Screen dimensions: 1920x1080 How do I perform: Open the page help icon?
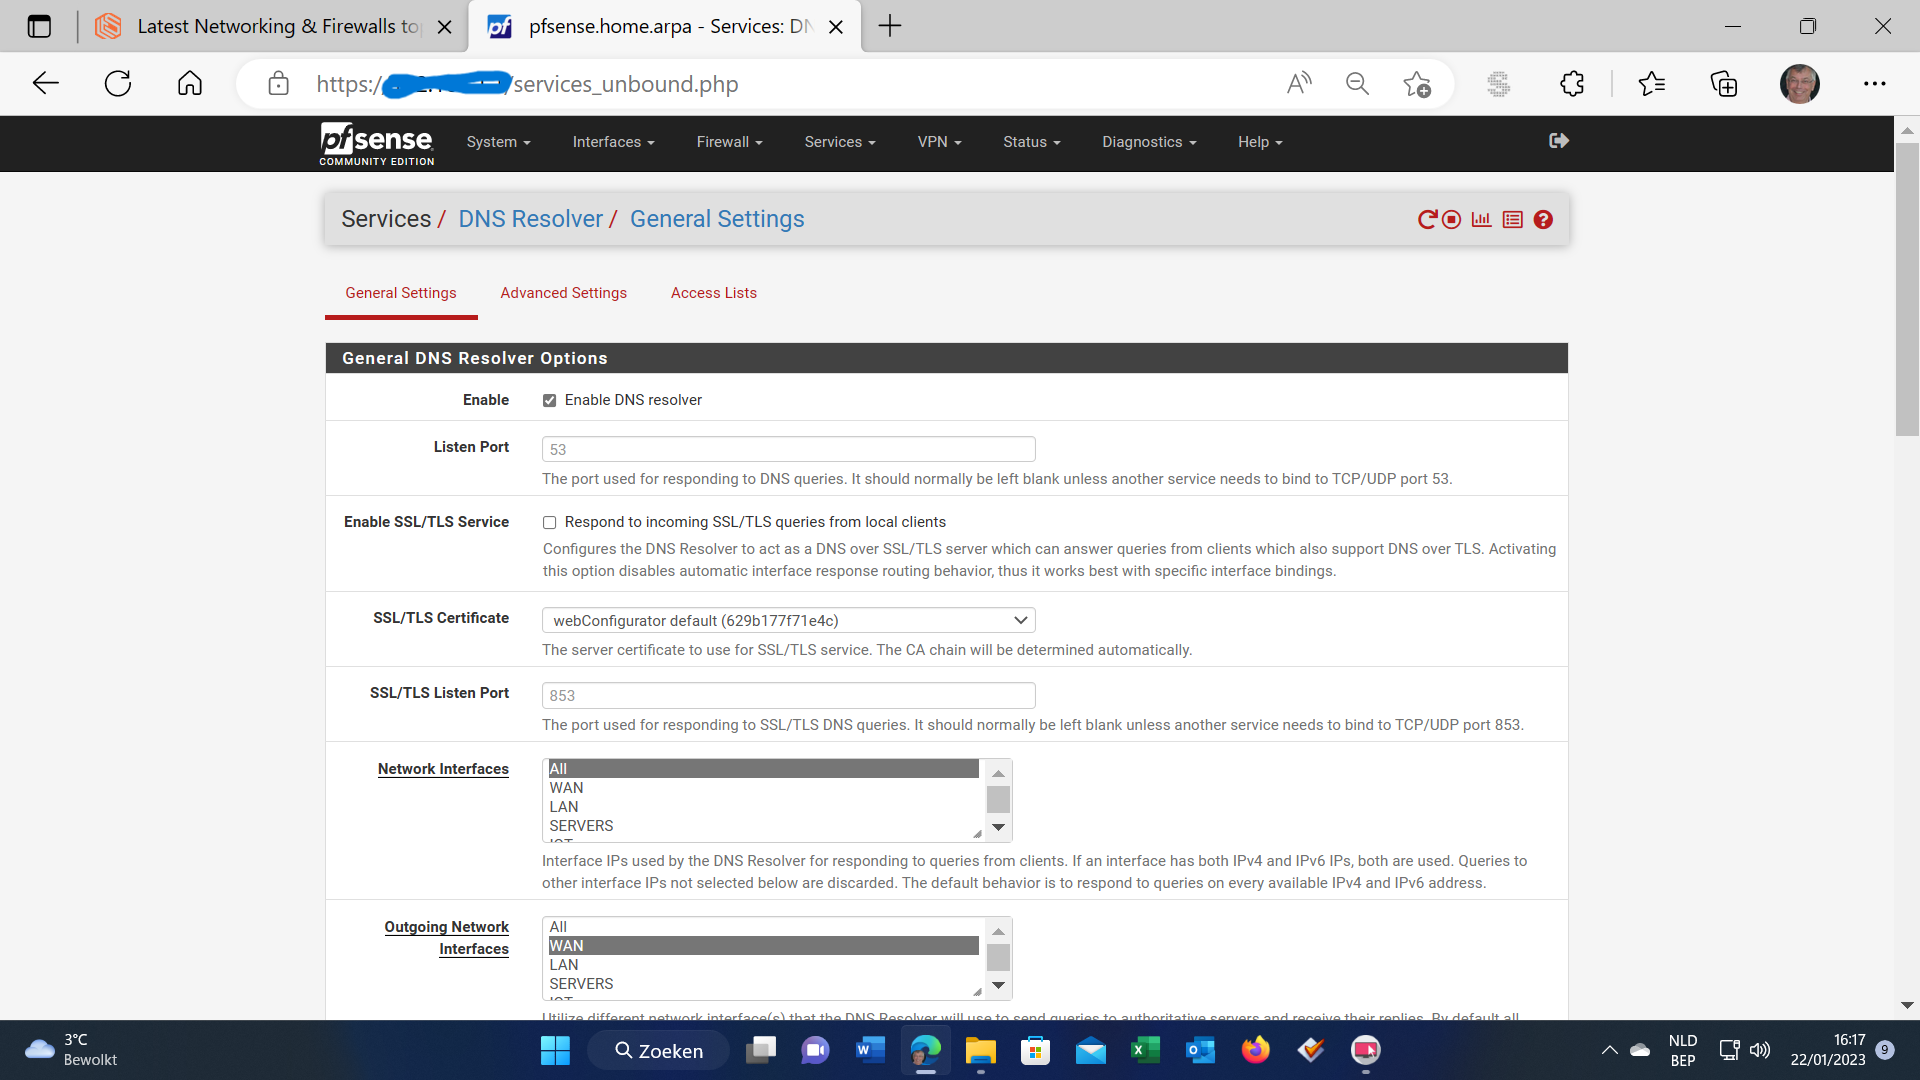1544,219
